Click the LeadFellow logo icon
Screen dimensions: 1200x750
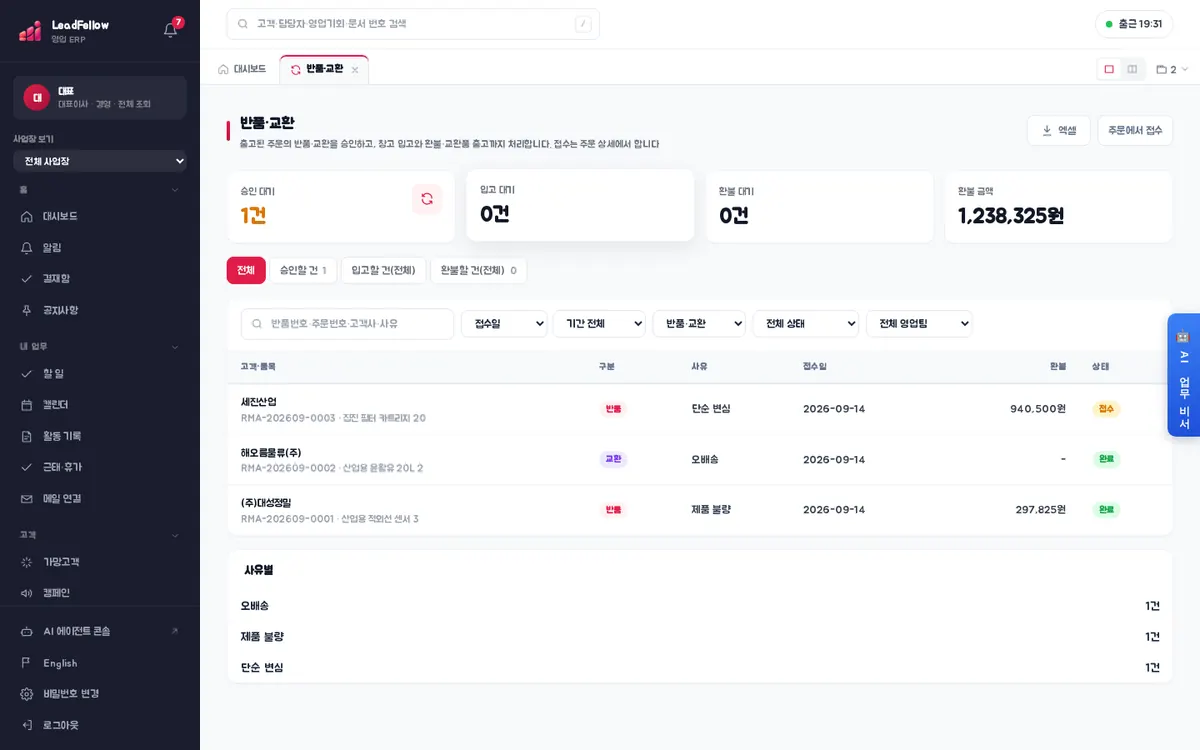pos(30,31)
